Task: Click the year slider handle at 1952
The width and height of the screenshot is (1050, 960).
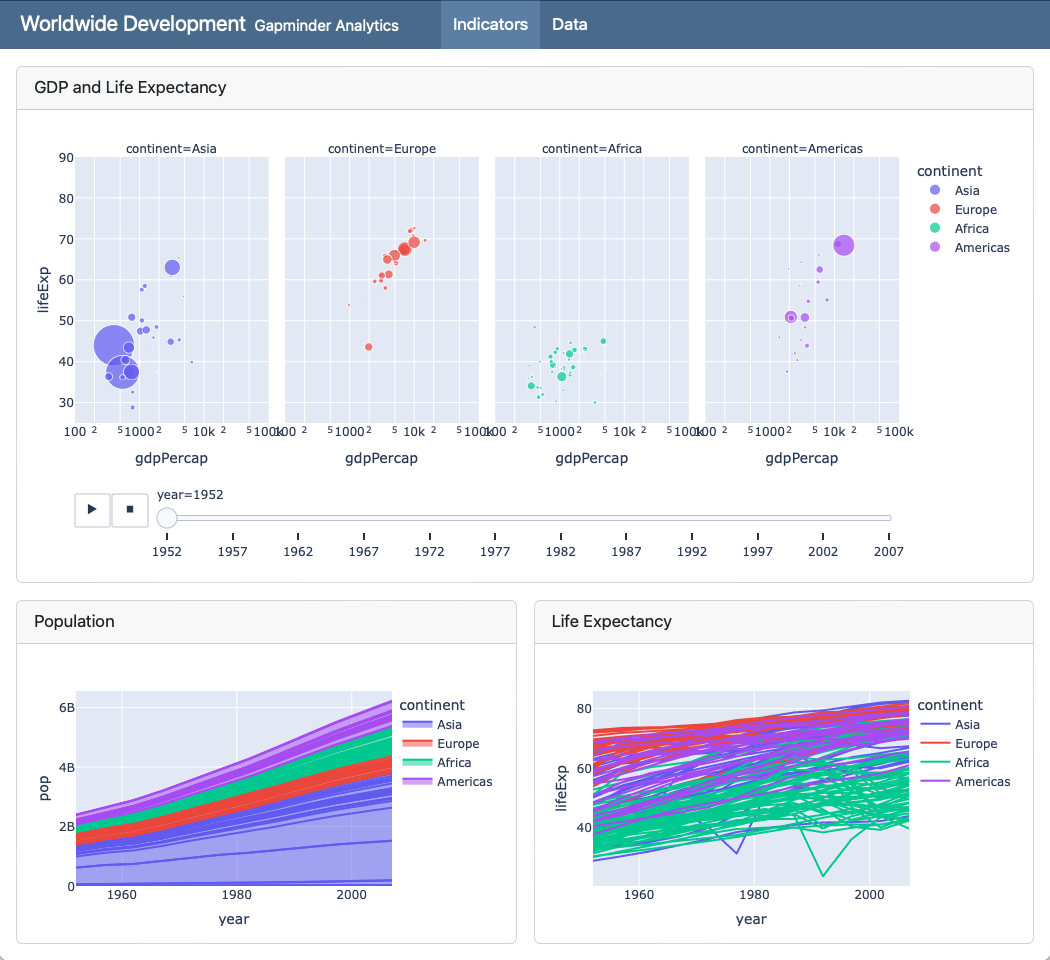Action: (167, 517)
